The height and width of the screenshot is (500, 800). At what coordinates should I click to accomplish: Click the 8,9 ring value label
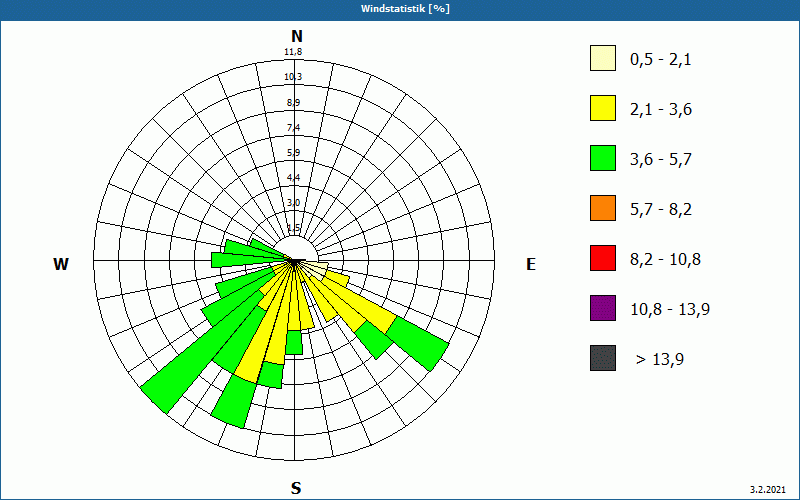pyautogui.click(x=293, y=103)
